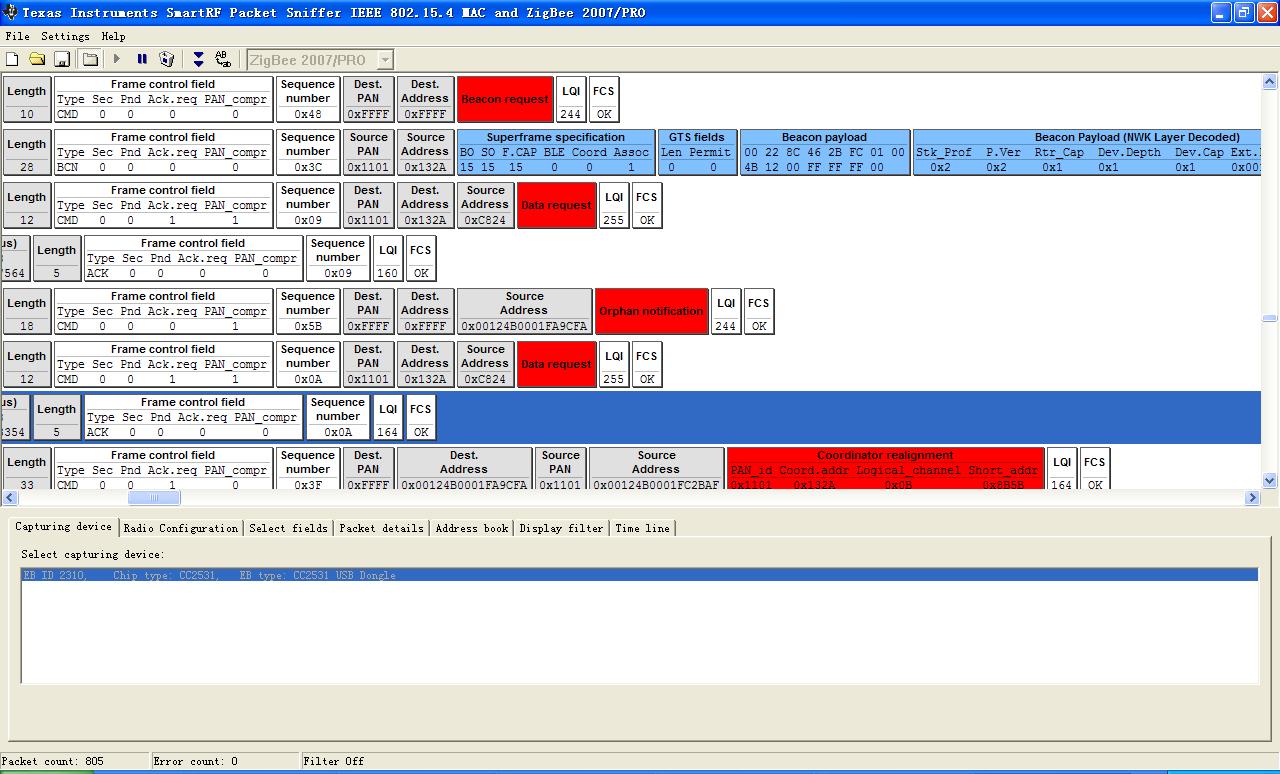Viewport: 1280px width, 774px height.
Task: Click 'Error count: 0' in status bar
Action: coord(196,761)
